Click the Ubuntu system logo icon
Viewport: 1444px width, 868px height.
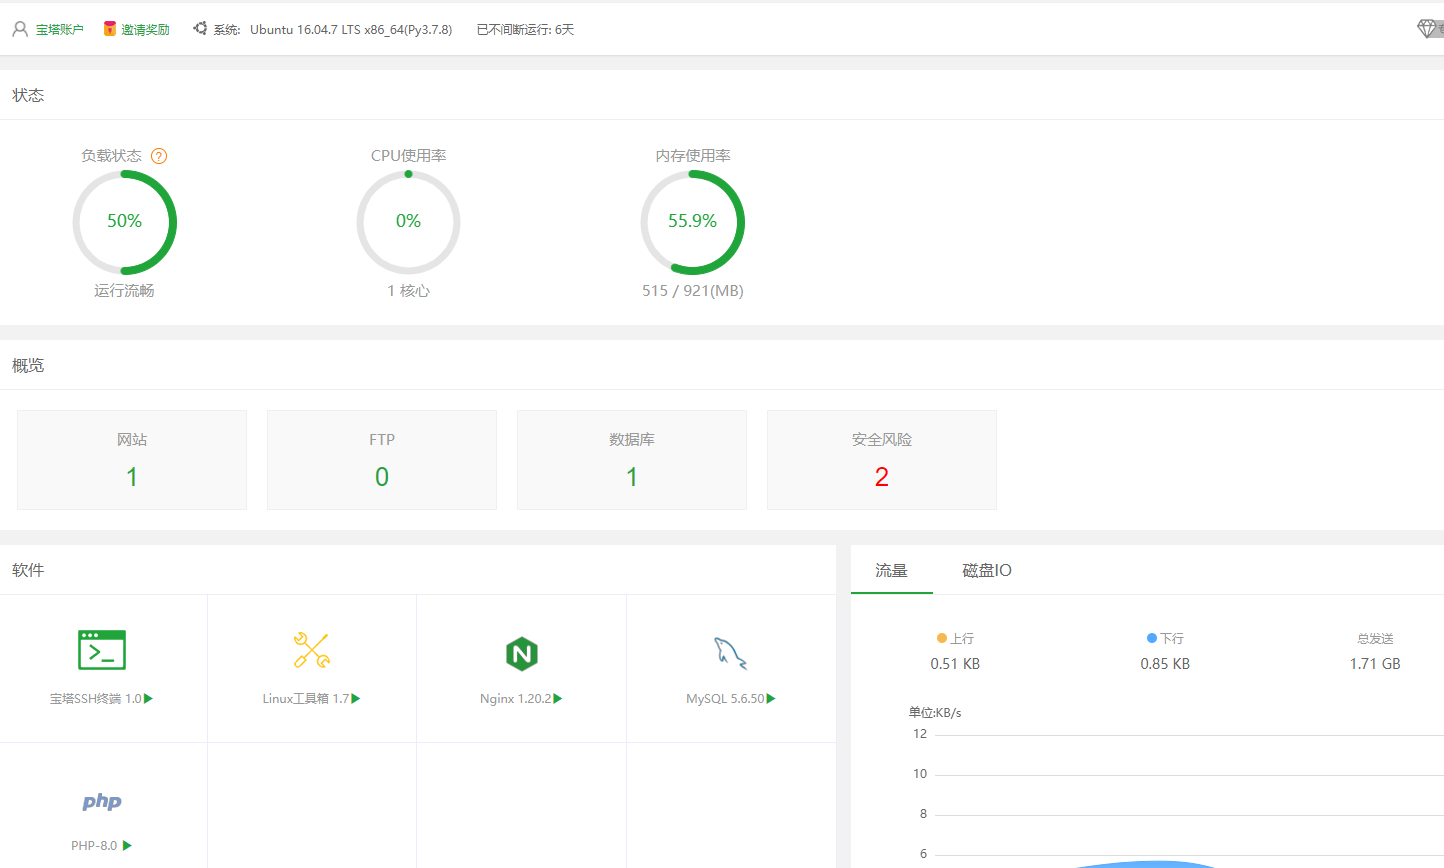click(x=200, y=29)
